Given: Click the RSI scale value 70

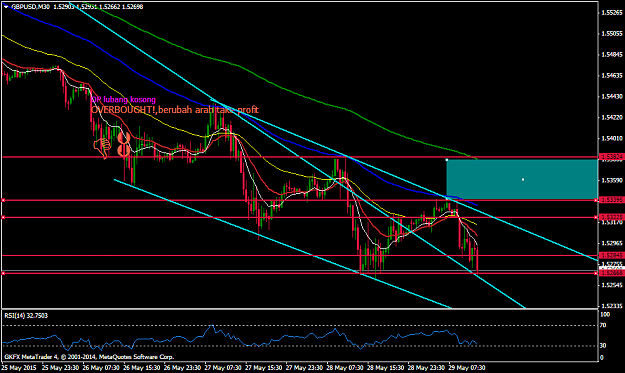Looking at the screenshot, I should tap(603, 326).
